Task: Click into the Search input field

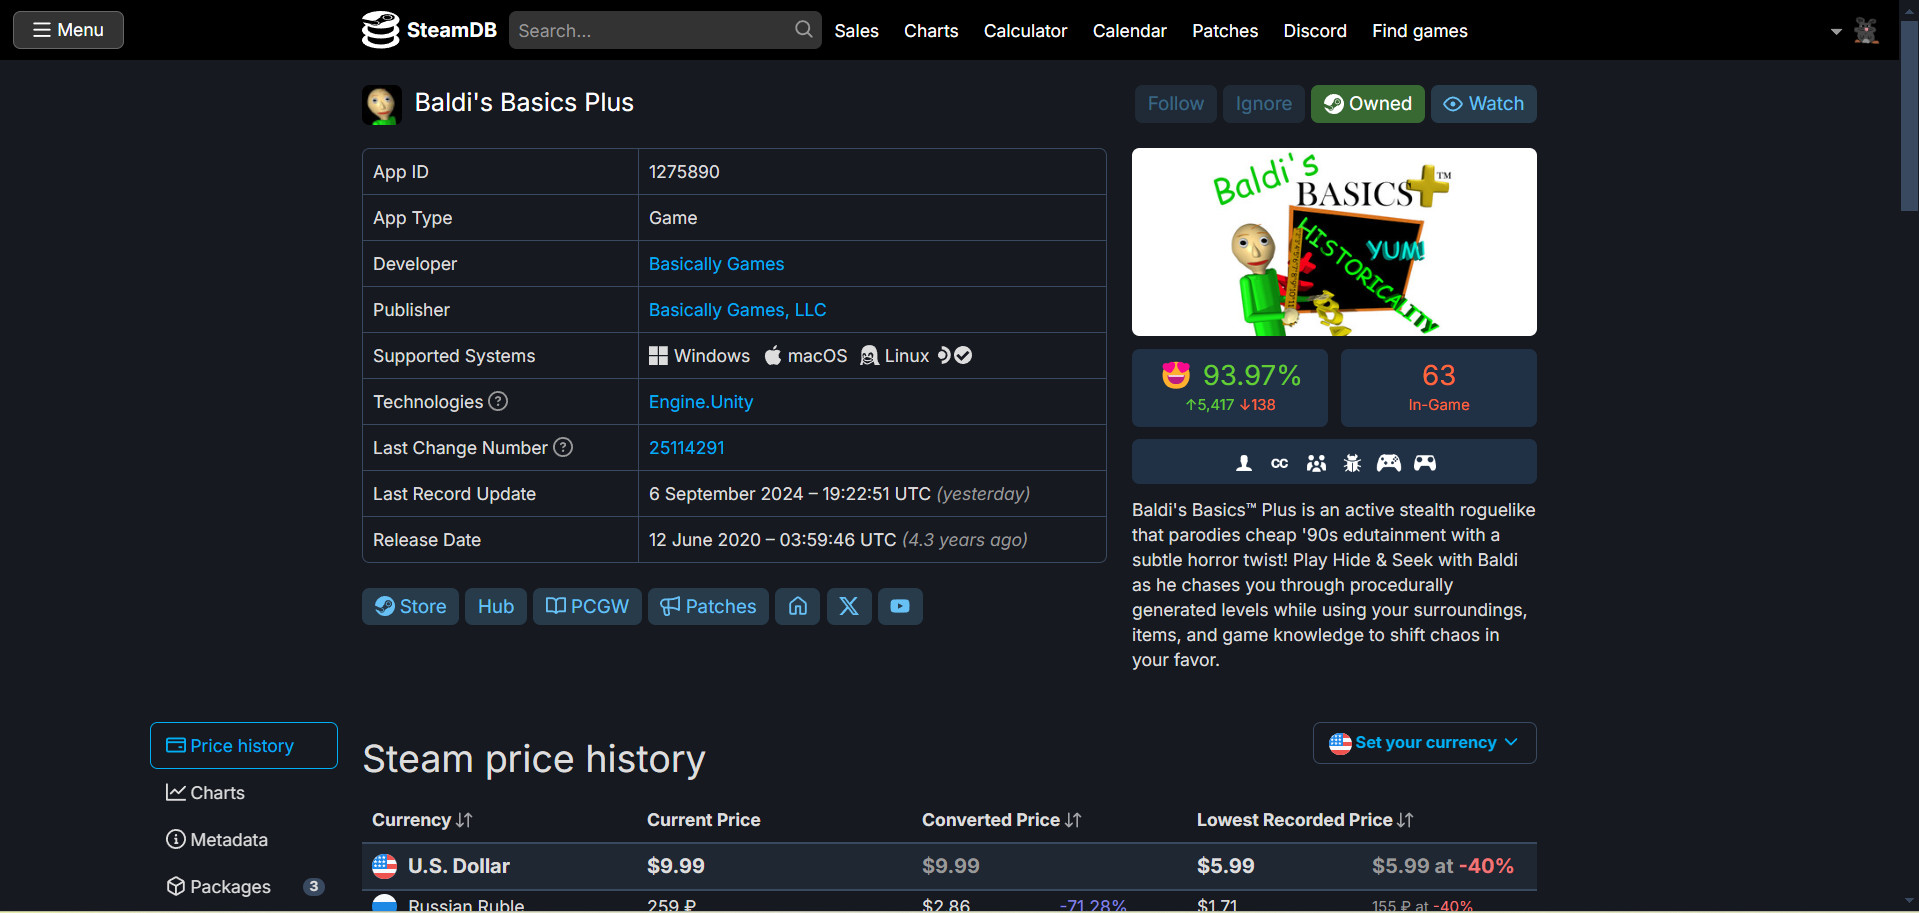Action: (650, 31)
